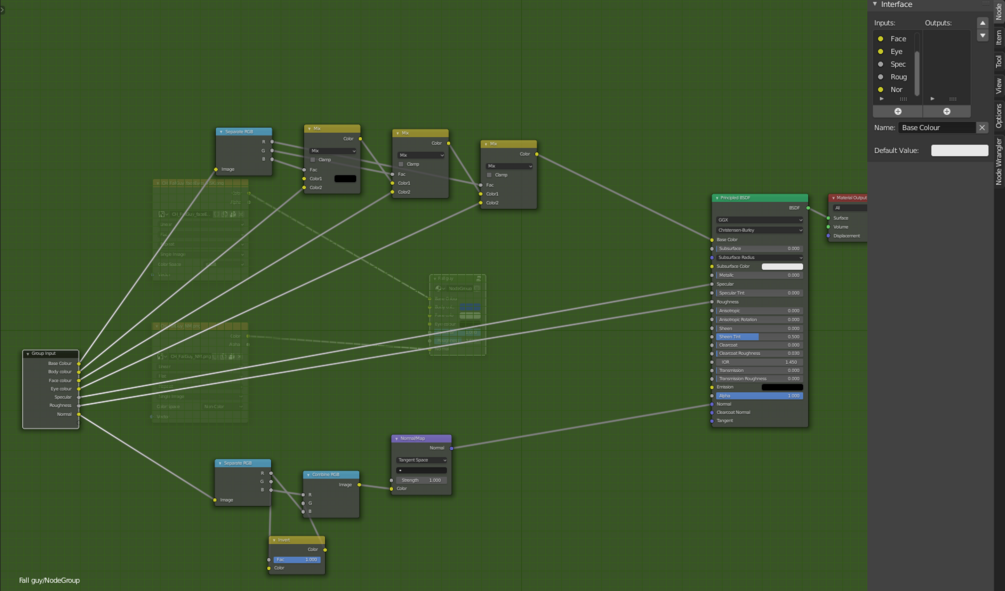Image resolution: width=1005 pixels, height=591 pixels.
Task: Click the Normal output socket on Normal Map node
Action: point(451,448)
